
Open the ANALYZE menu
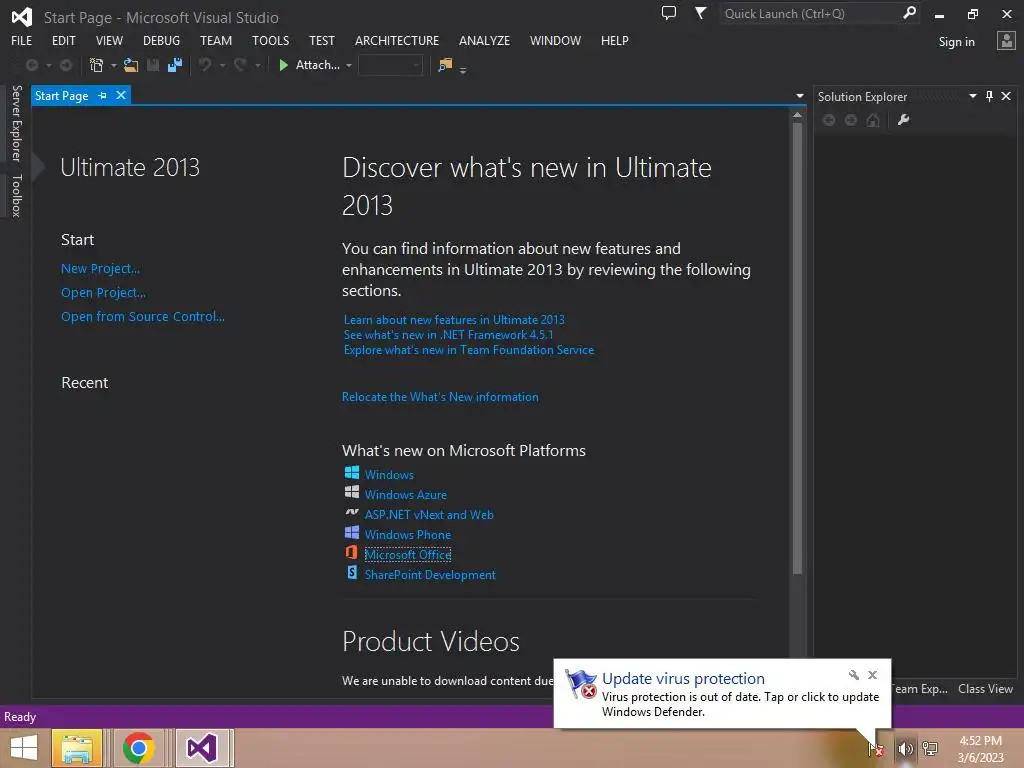(485, 40)
